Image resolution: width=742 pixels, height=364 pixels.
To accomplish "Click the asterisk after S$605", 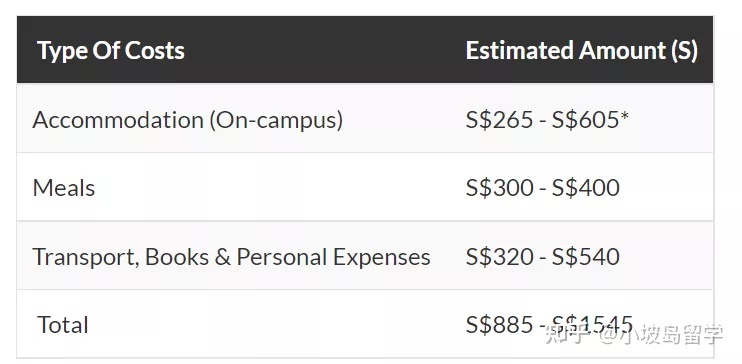I will tap(625, 116).
